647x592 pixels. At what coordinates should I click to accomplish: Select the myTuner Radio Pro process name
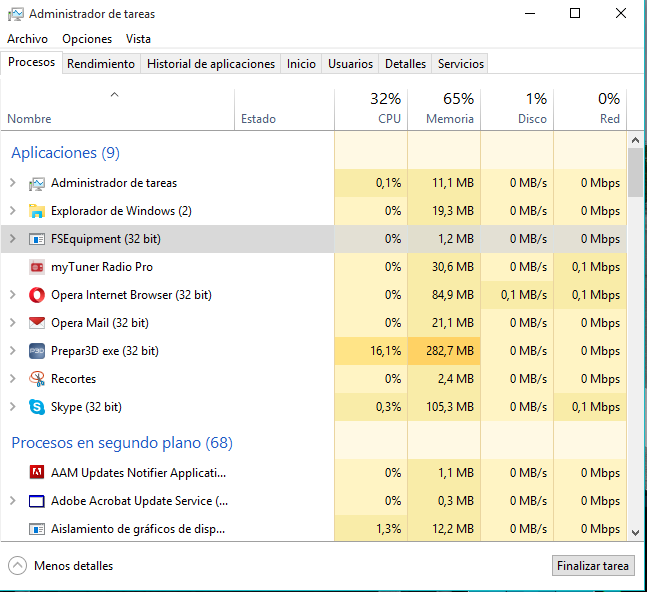[102, 267]
